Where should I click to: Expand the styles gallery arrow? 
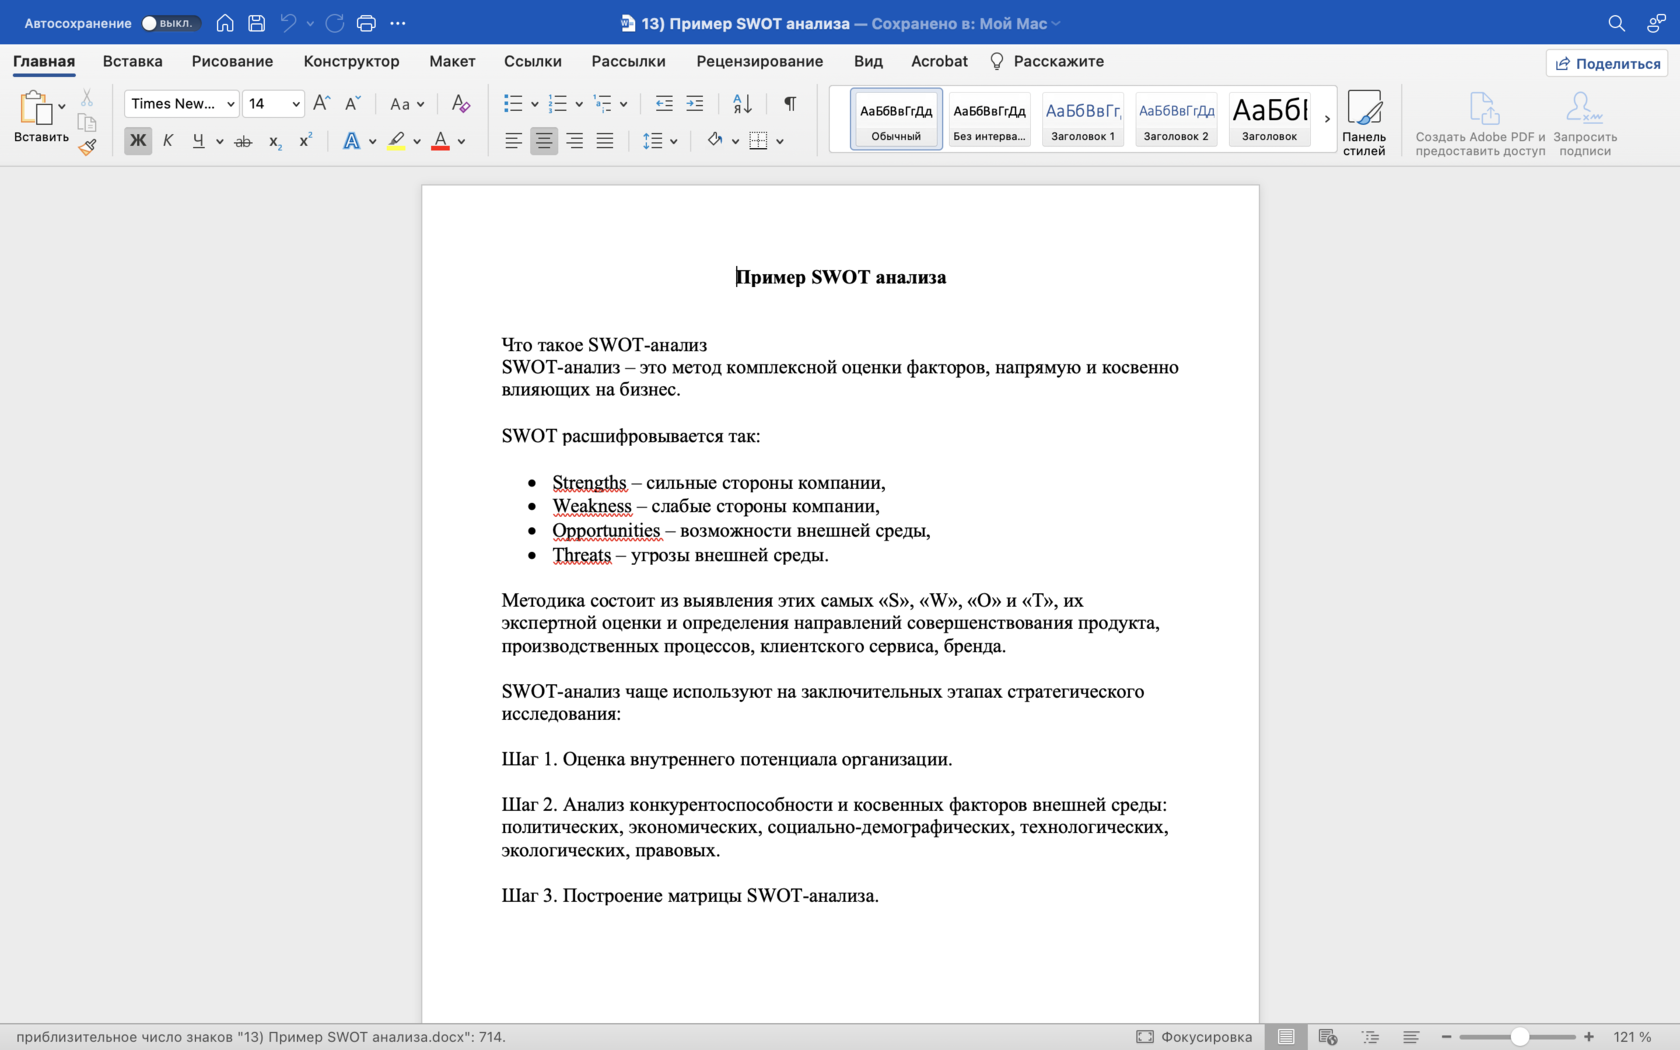click(1327, 119)
